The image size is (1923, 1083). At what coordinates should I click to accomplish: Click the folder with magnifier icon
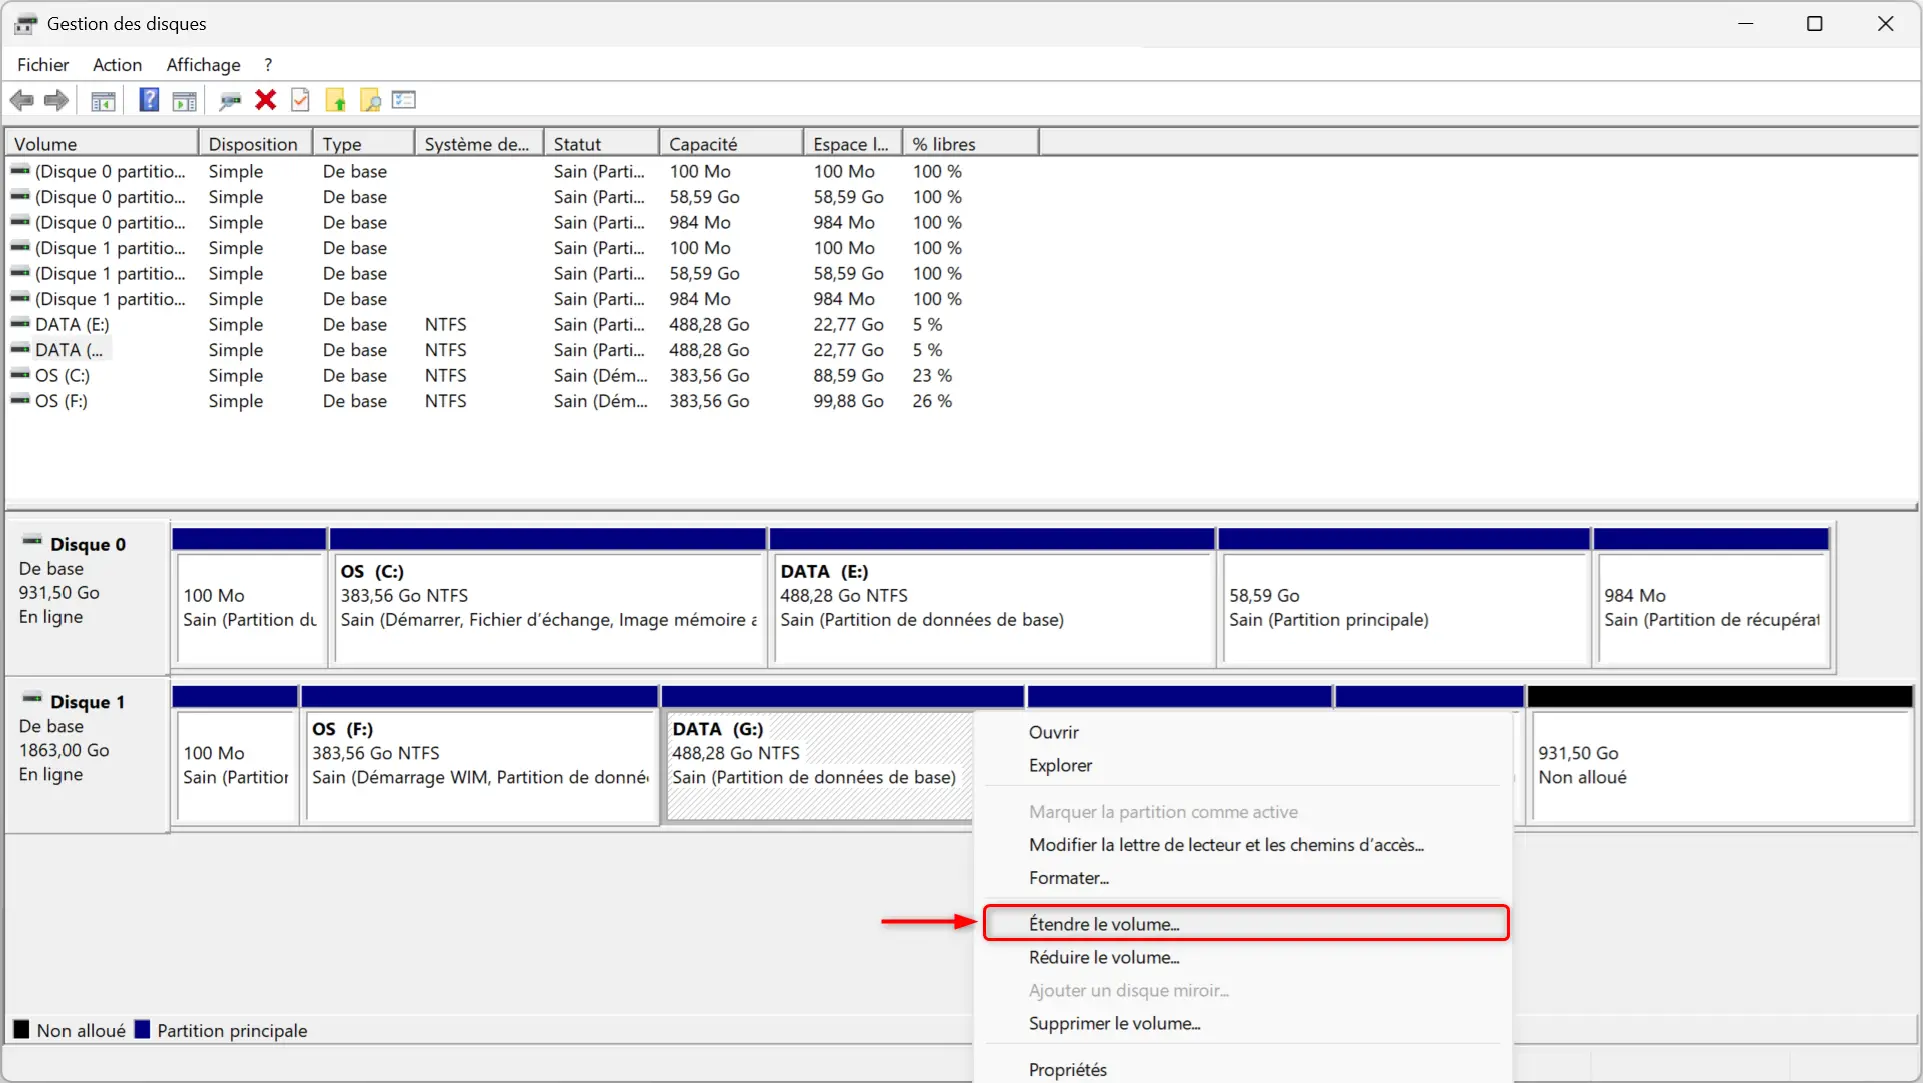pos(370,100)
